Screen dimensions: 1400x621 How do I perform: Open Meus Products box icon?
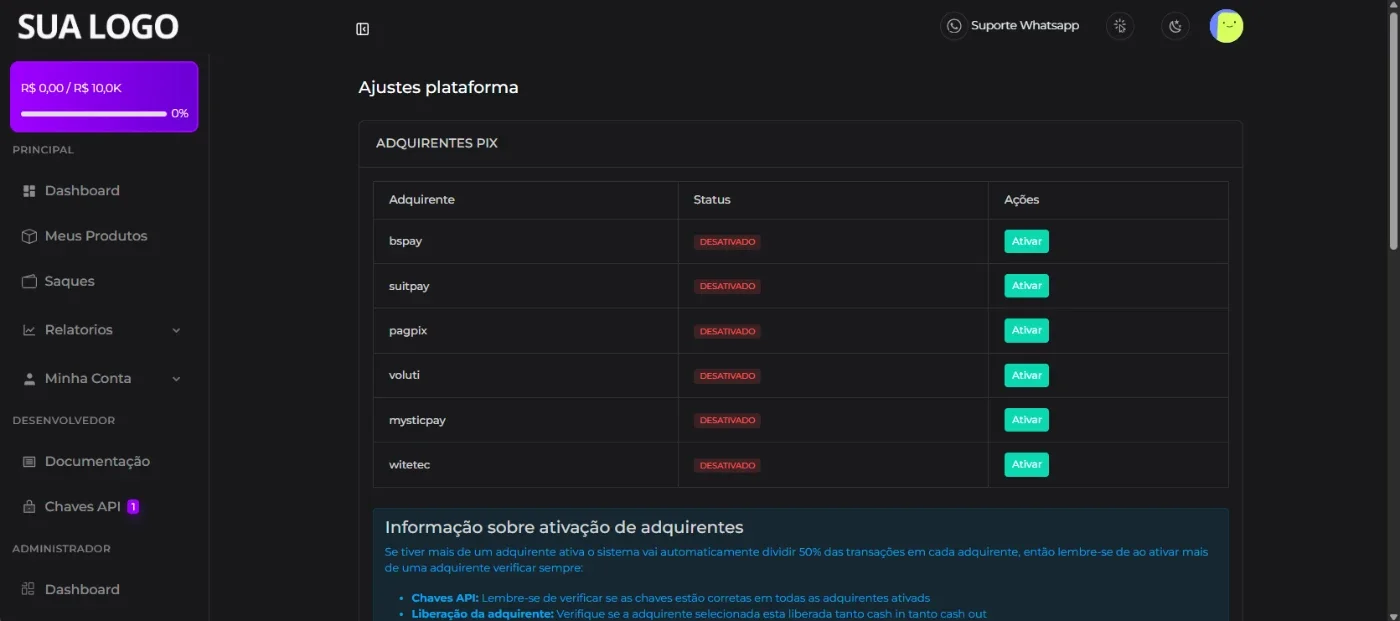click(x=29, y=236)
